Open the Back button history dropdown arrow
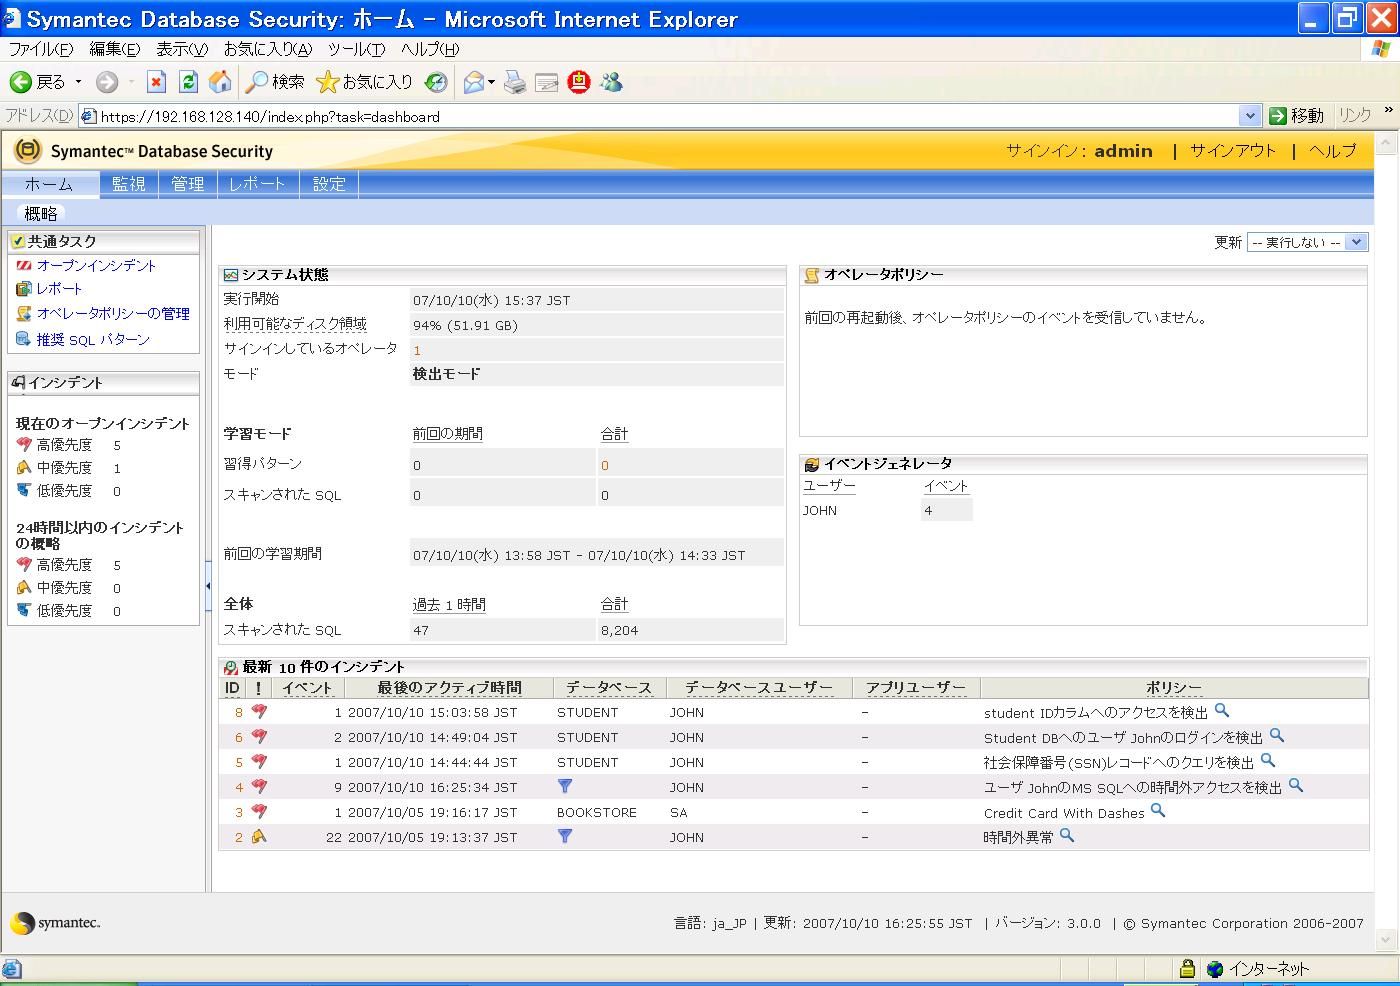 coord(79,82)
